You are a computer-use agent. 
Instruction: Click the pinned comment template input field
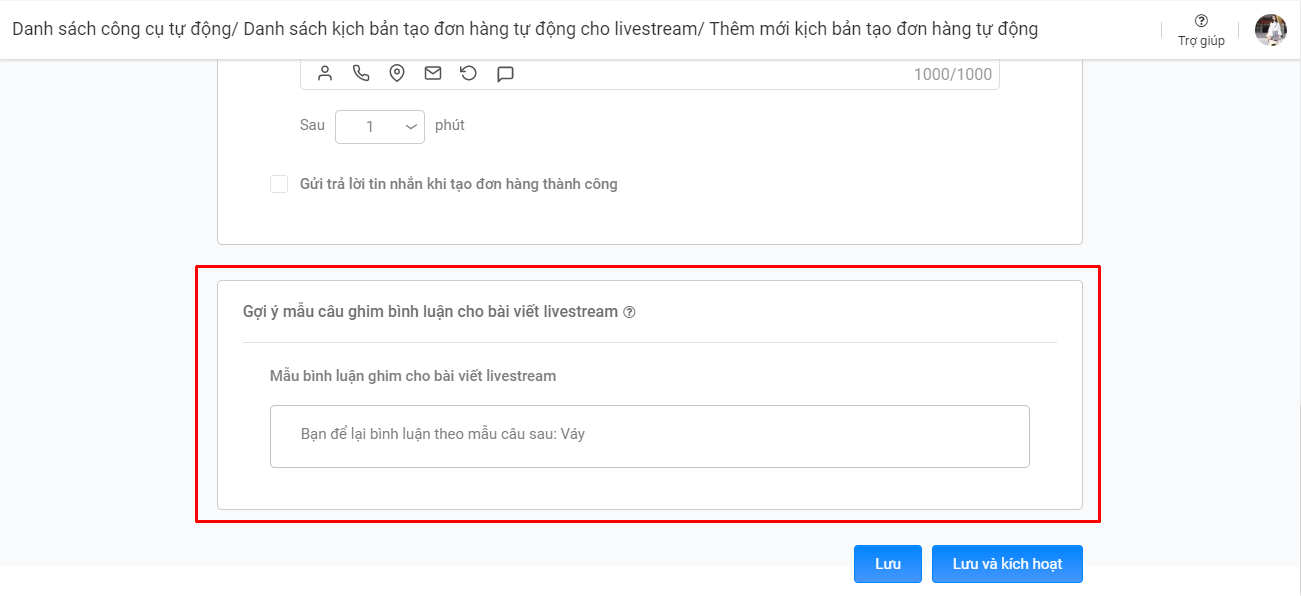[x=649, y=435]
